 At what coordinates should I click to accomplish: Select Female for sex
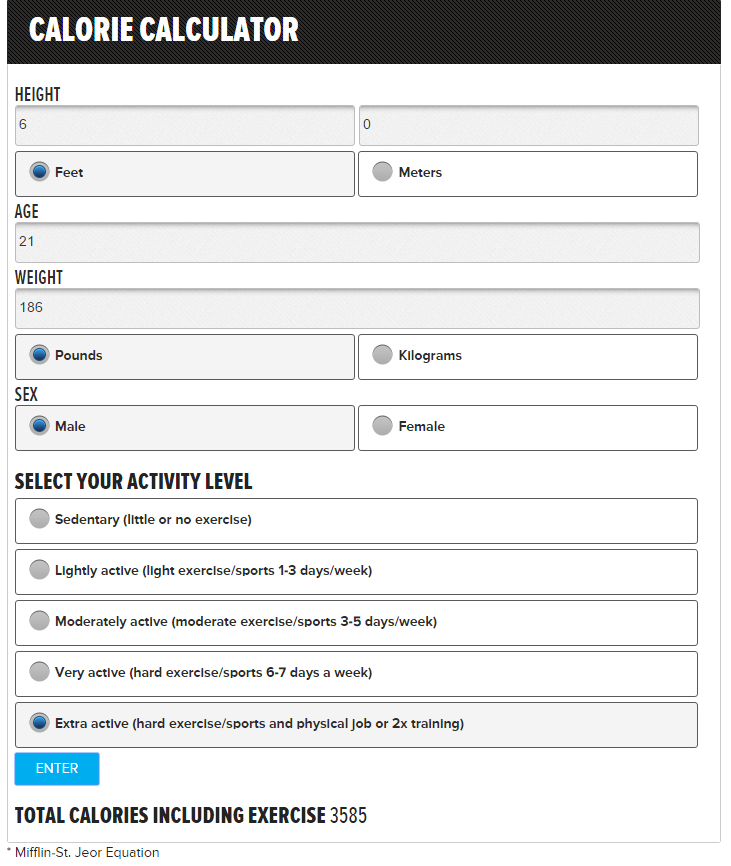click(x=528, y=428)
